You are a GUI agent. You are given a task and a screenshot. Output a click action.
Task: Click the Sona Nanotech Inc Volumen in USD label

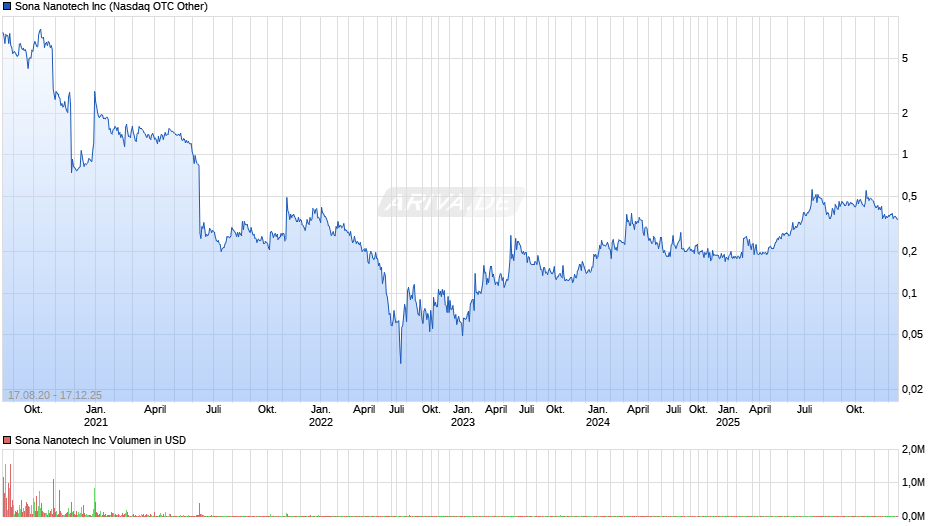pyautogui.click(x=101, y=440)
